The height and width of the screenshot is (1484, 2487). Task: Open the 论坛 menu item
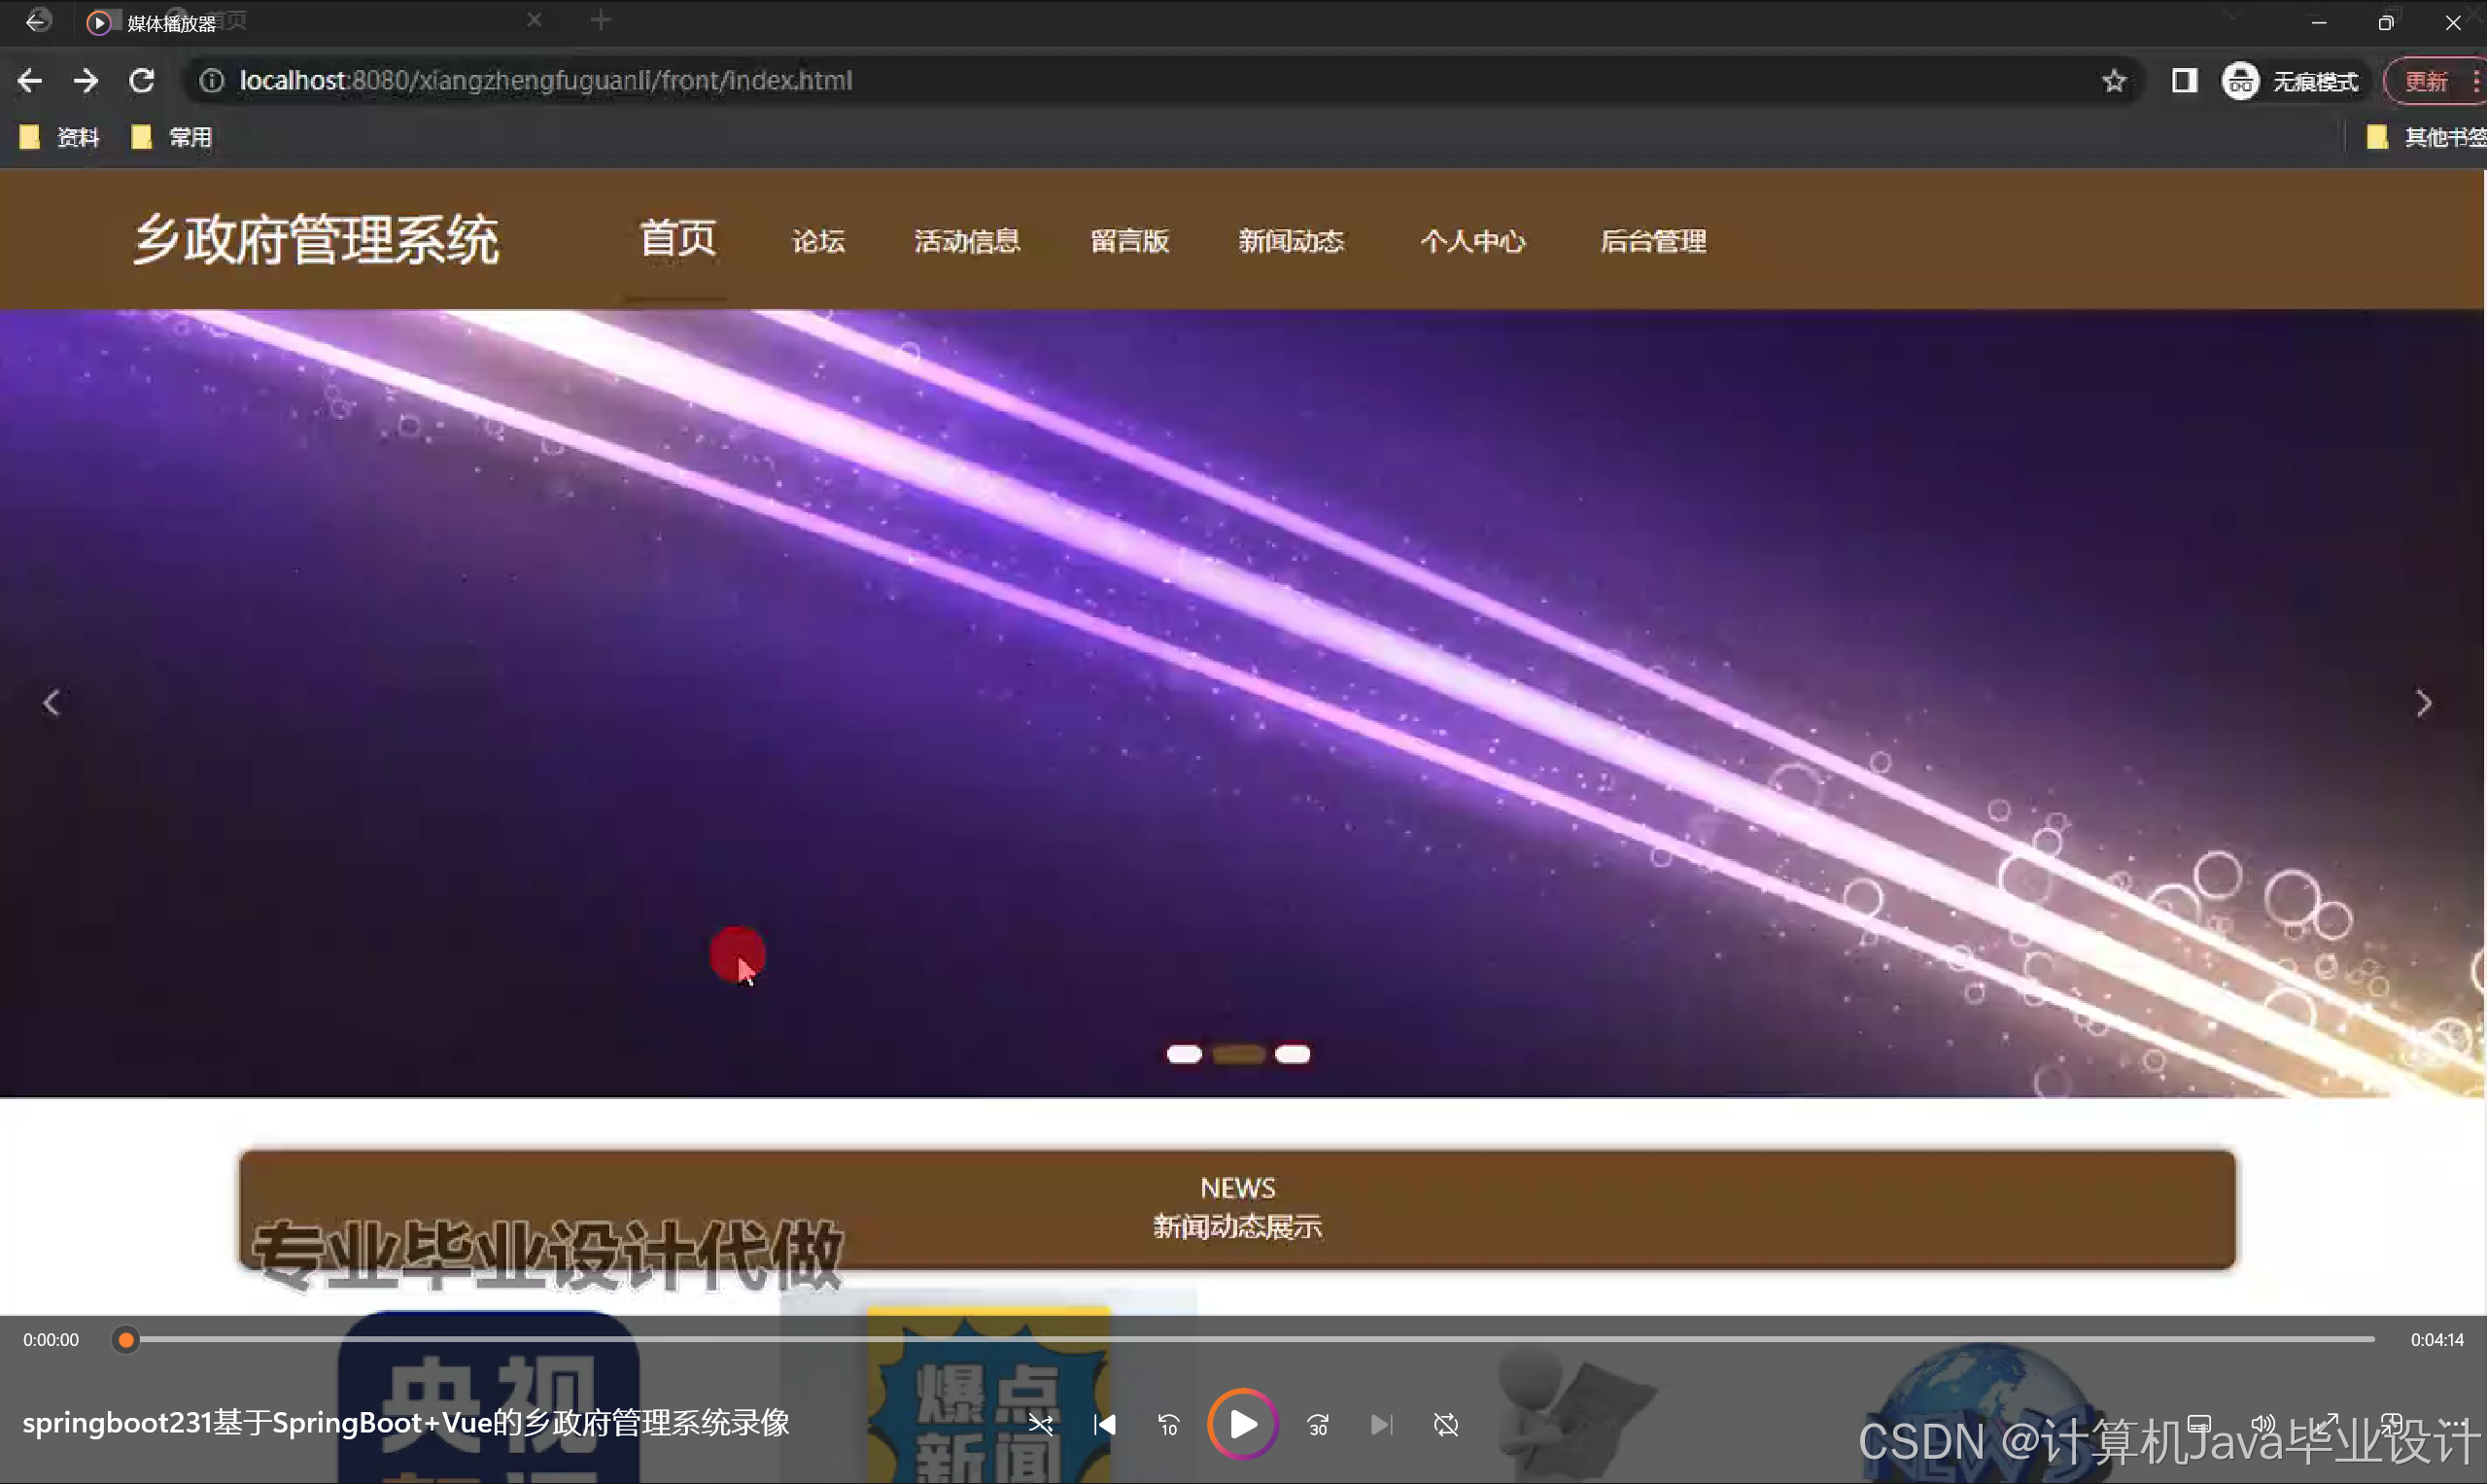(x=818, y=241)
